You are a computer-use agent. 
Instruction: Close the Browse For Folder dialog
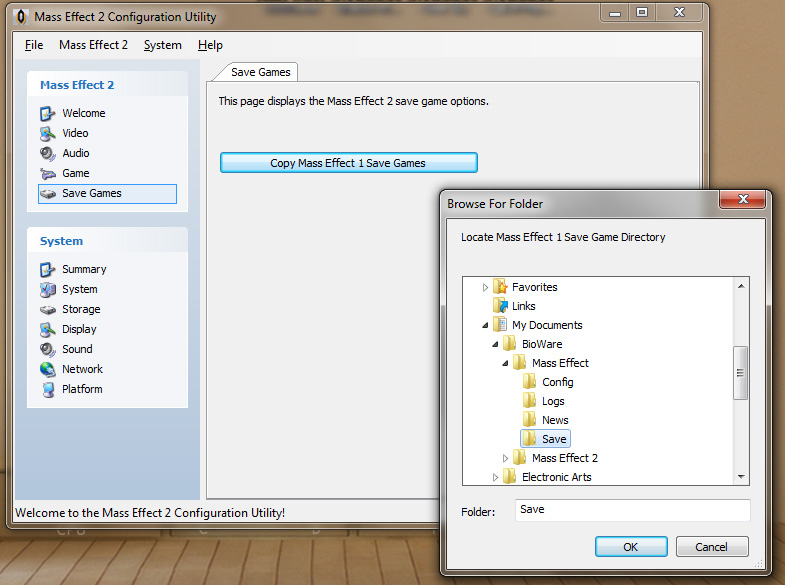[x=742, y=199]
